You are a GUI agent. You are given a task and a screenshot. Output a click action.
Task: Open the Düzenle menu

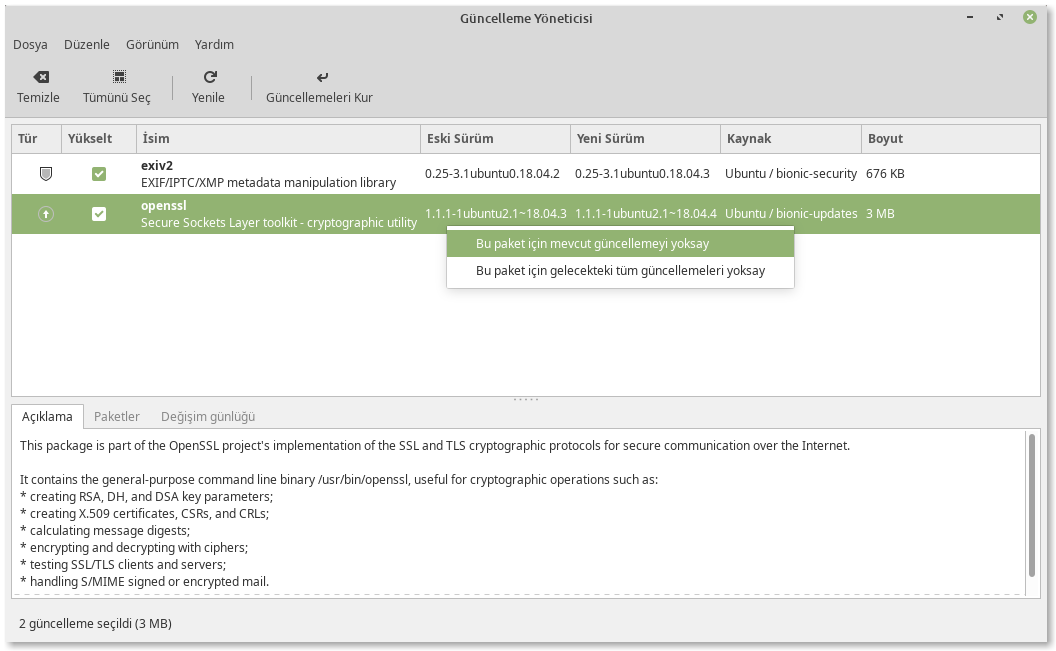click(87, 44)
